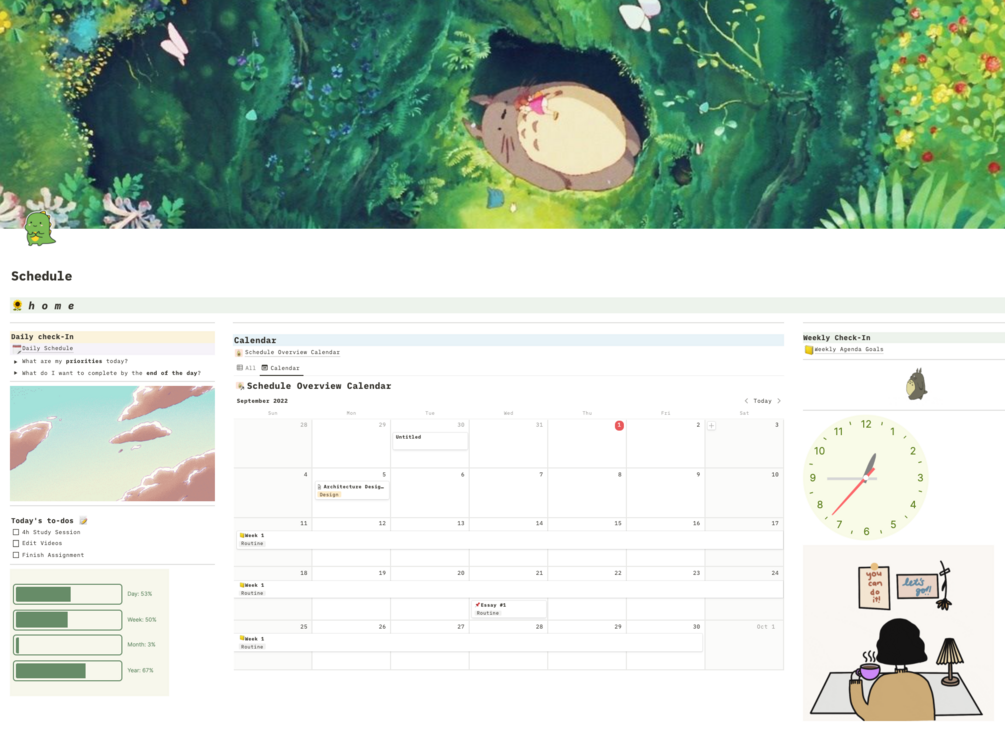
Task: Click the 'Oct 1' date cell label
Action: point(765,627)
